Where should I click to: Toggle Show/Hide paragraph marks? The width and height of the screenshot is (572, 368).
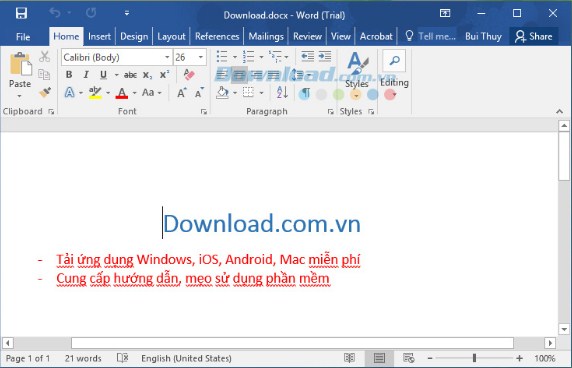pos(305,93)
